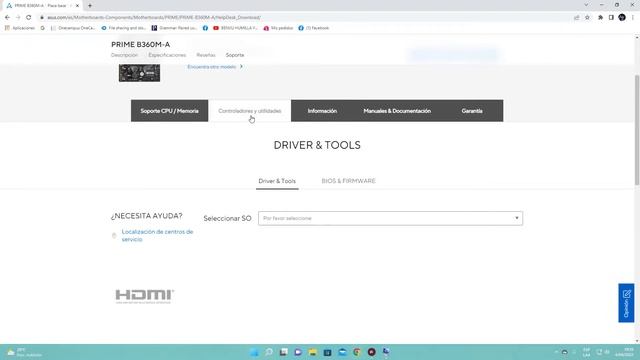Open the Windows Start menu

pyautogui.click(x=254, y=352)
